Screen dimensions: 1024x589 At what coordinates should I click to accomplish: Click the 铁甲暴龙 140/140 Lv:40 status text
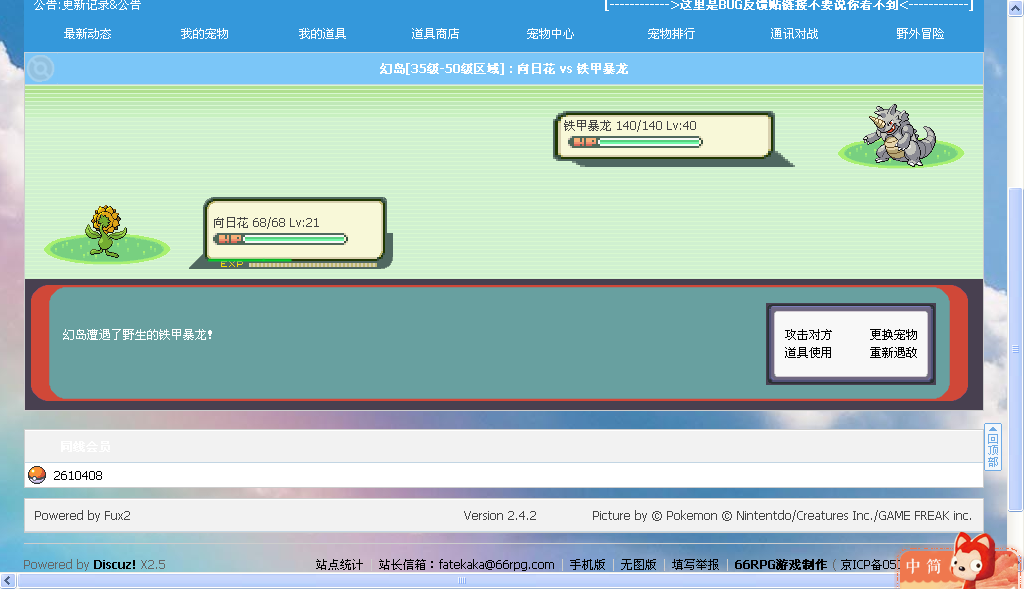(630, 125)
